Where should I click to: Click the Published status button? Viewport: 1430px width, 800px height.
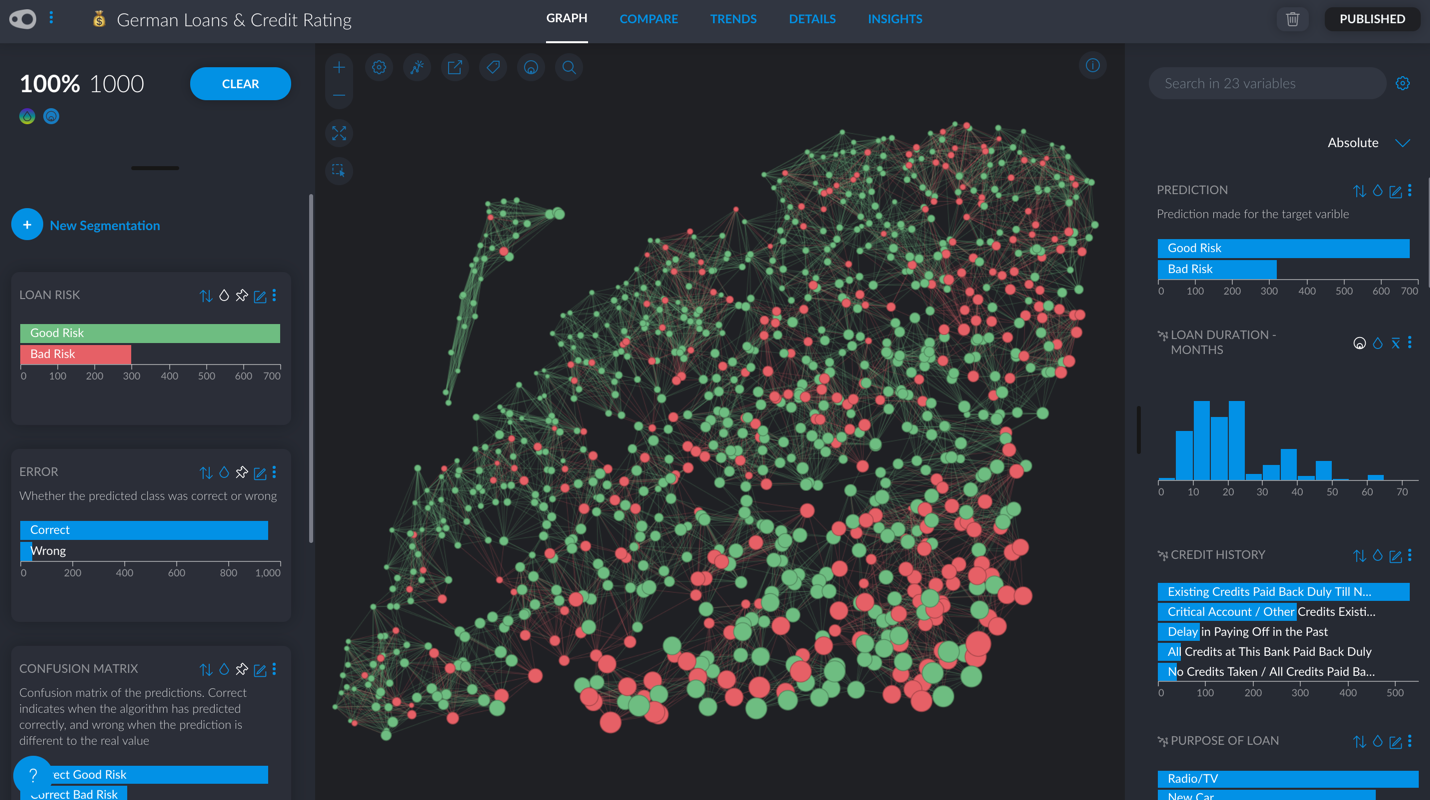pos(1372,19)
